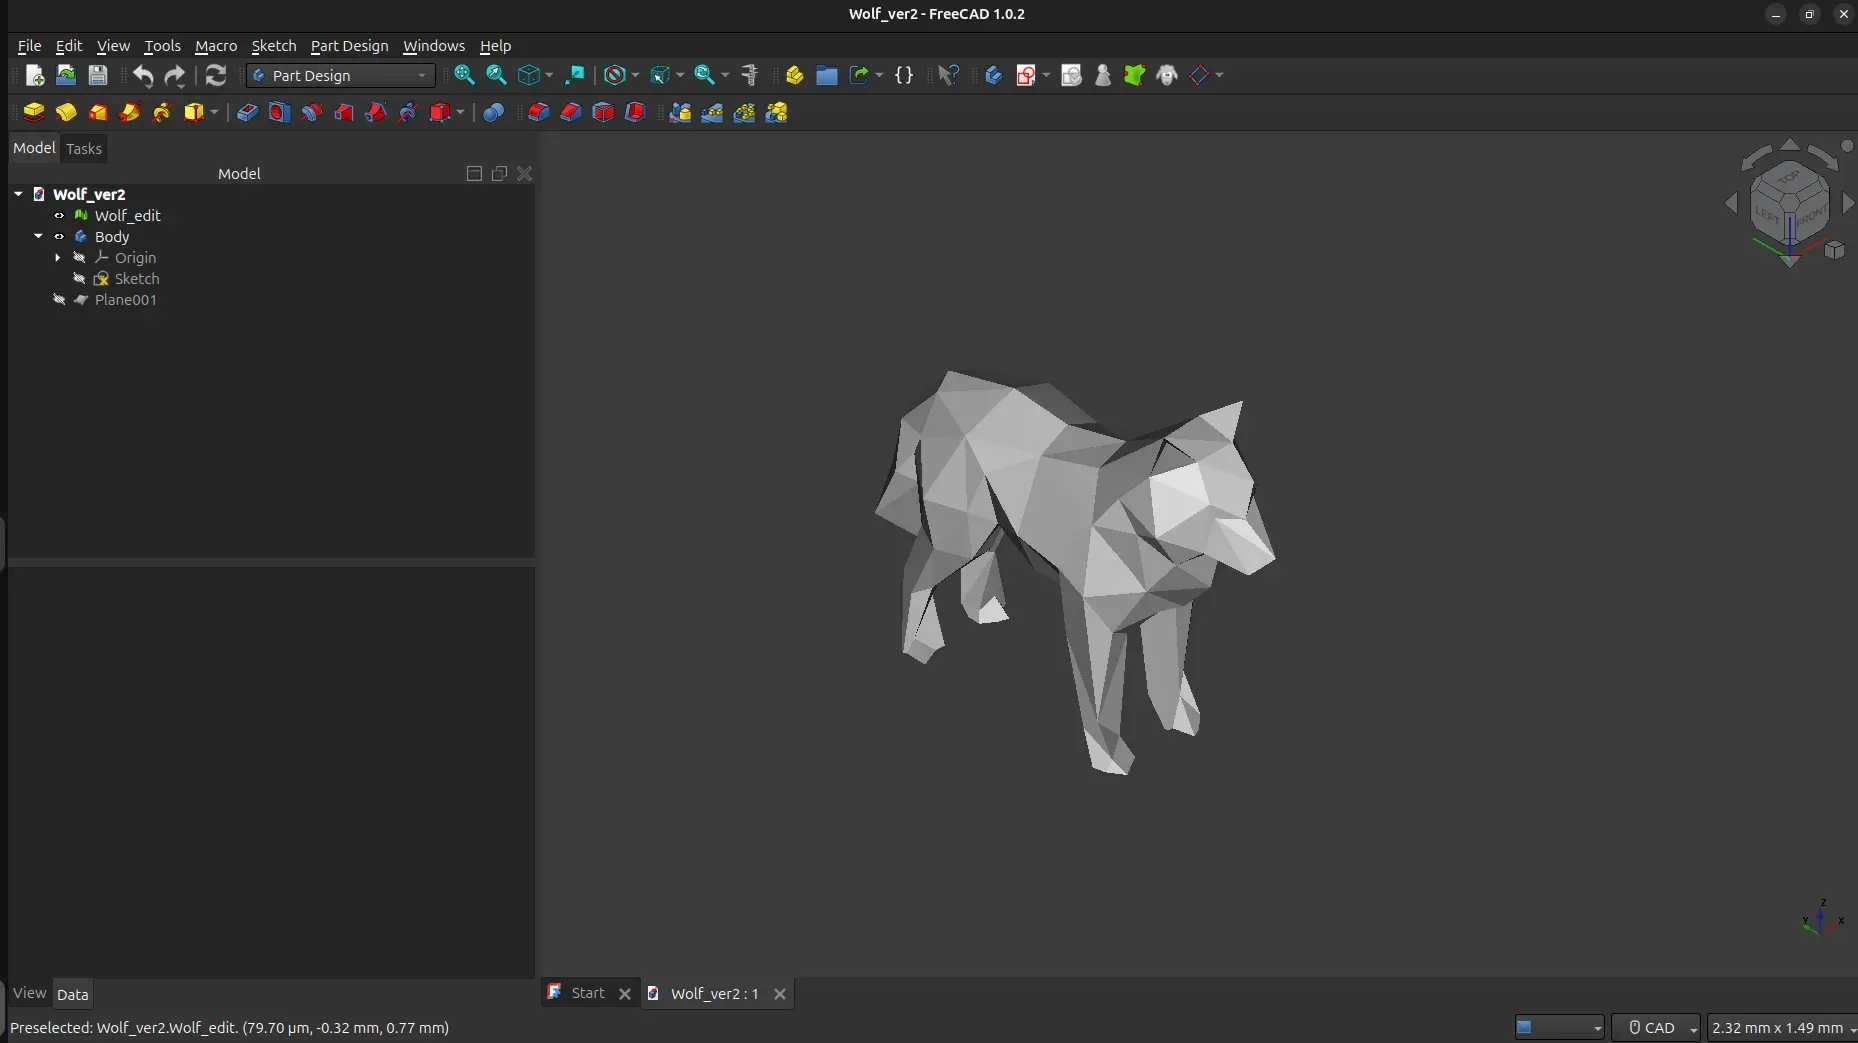Open the CAD navigation style button
This screenshot has height=1043, width=1858.
coord(1655,1027)
